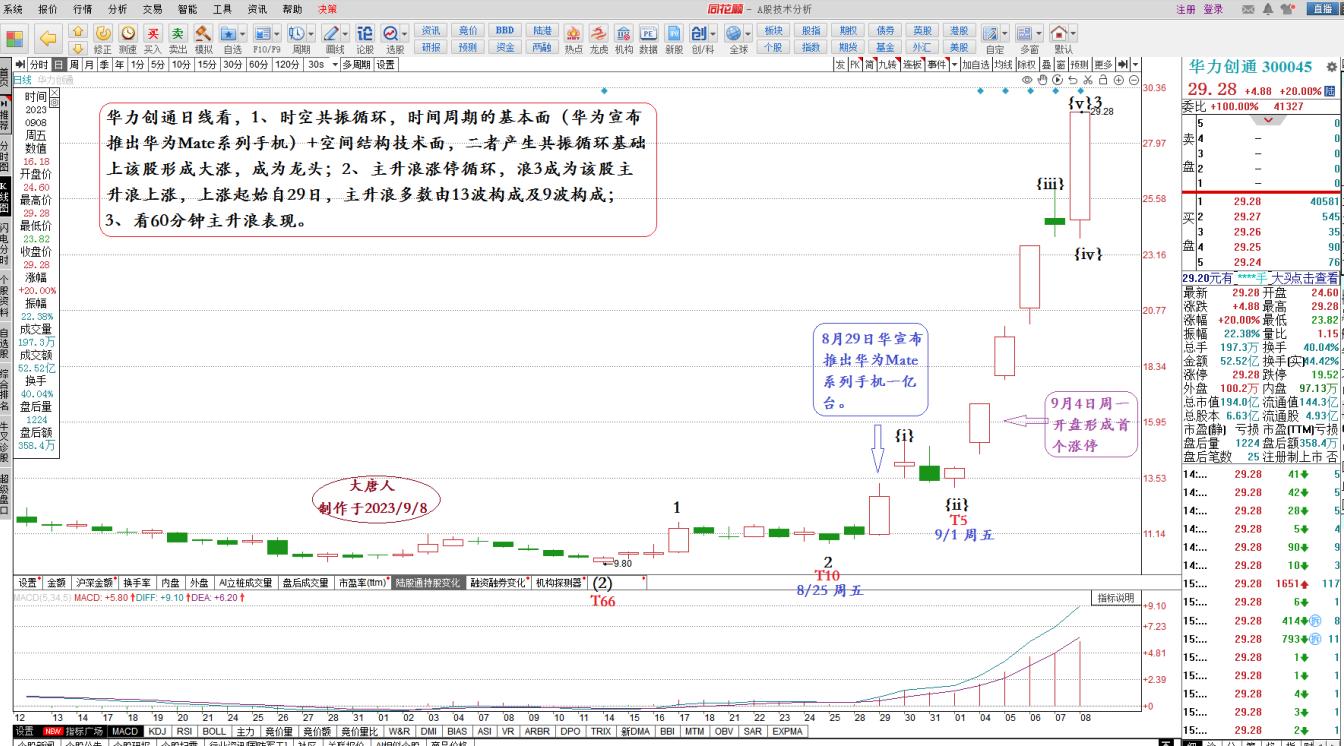Click the 登录 login link
1344x746 pixels.
tap(1213, 9)
